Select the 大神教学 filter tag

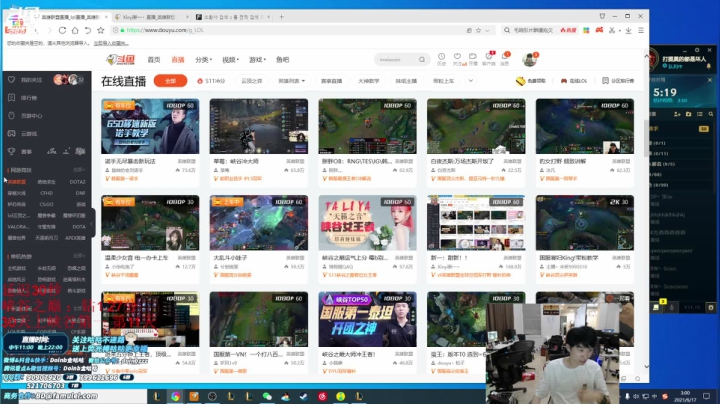[x=369, y=81]
